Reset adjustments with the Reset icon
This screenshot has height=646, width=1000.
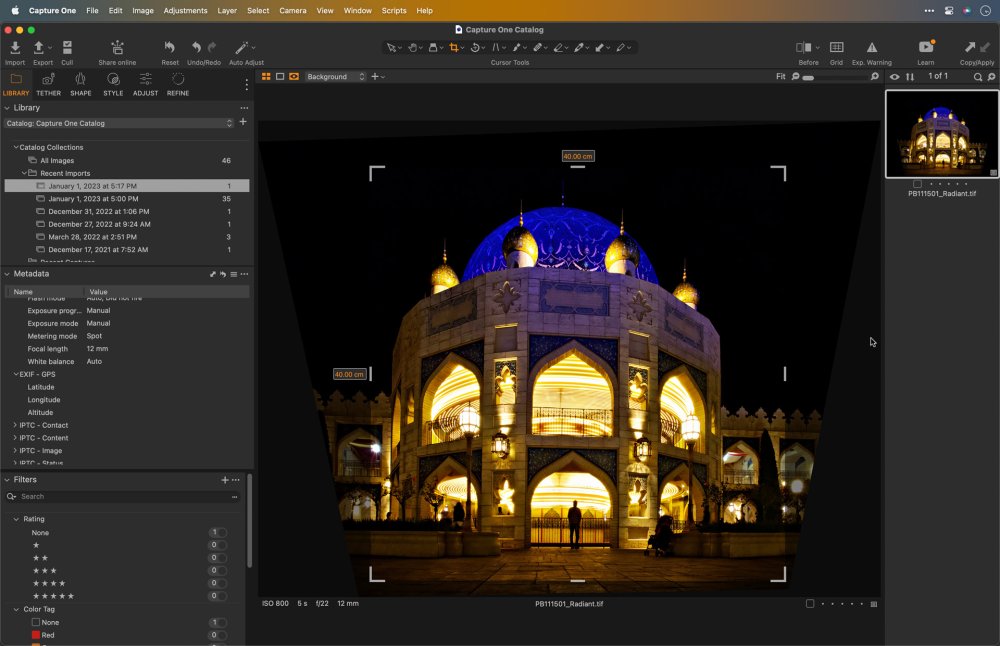click(170, 48)
